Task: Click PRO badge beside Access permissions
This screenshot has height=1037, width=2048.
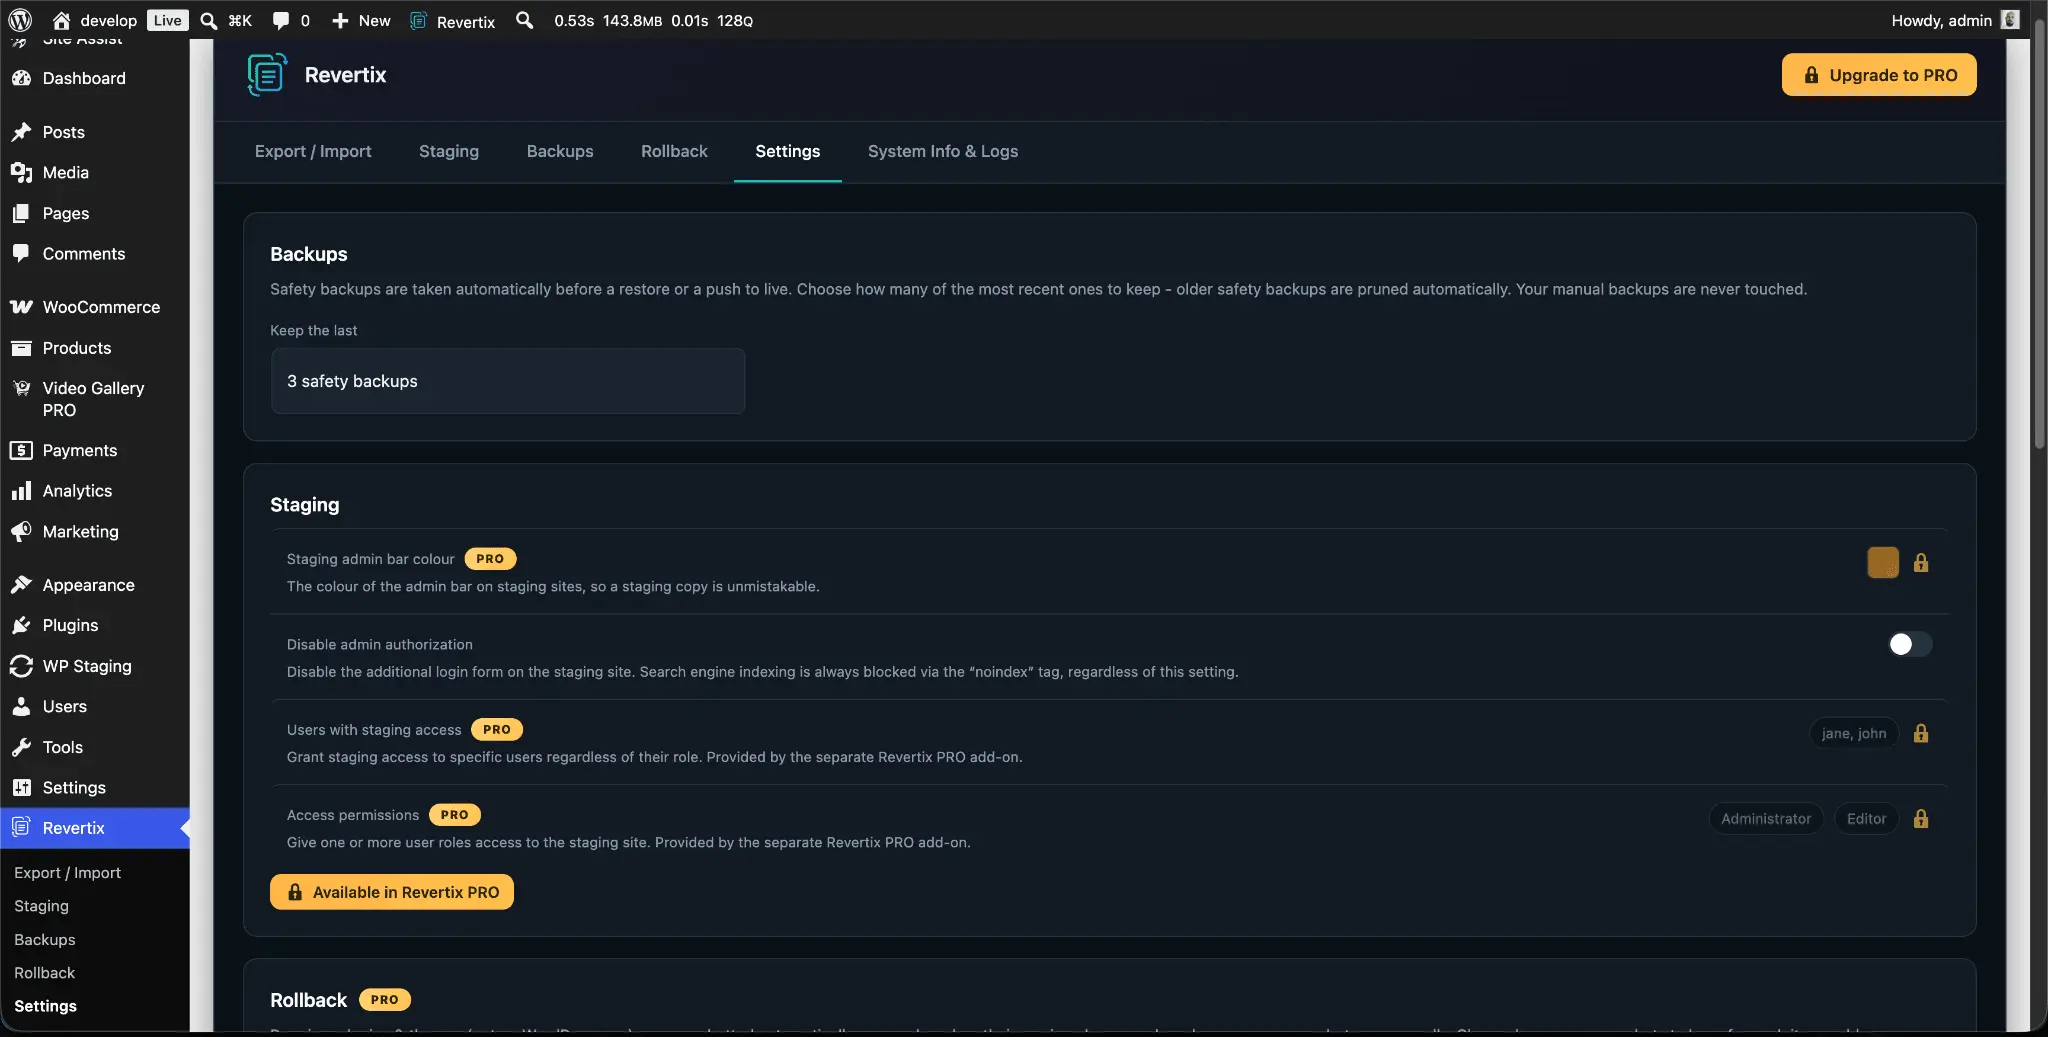Action: (455, 815)
